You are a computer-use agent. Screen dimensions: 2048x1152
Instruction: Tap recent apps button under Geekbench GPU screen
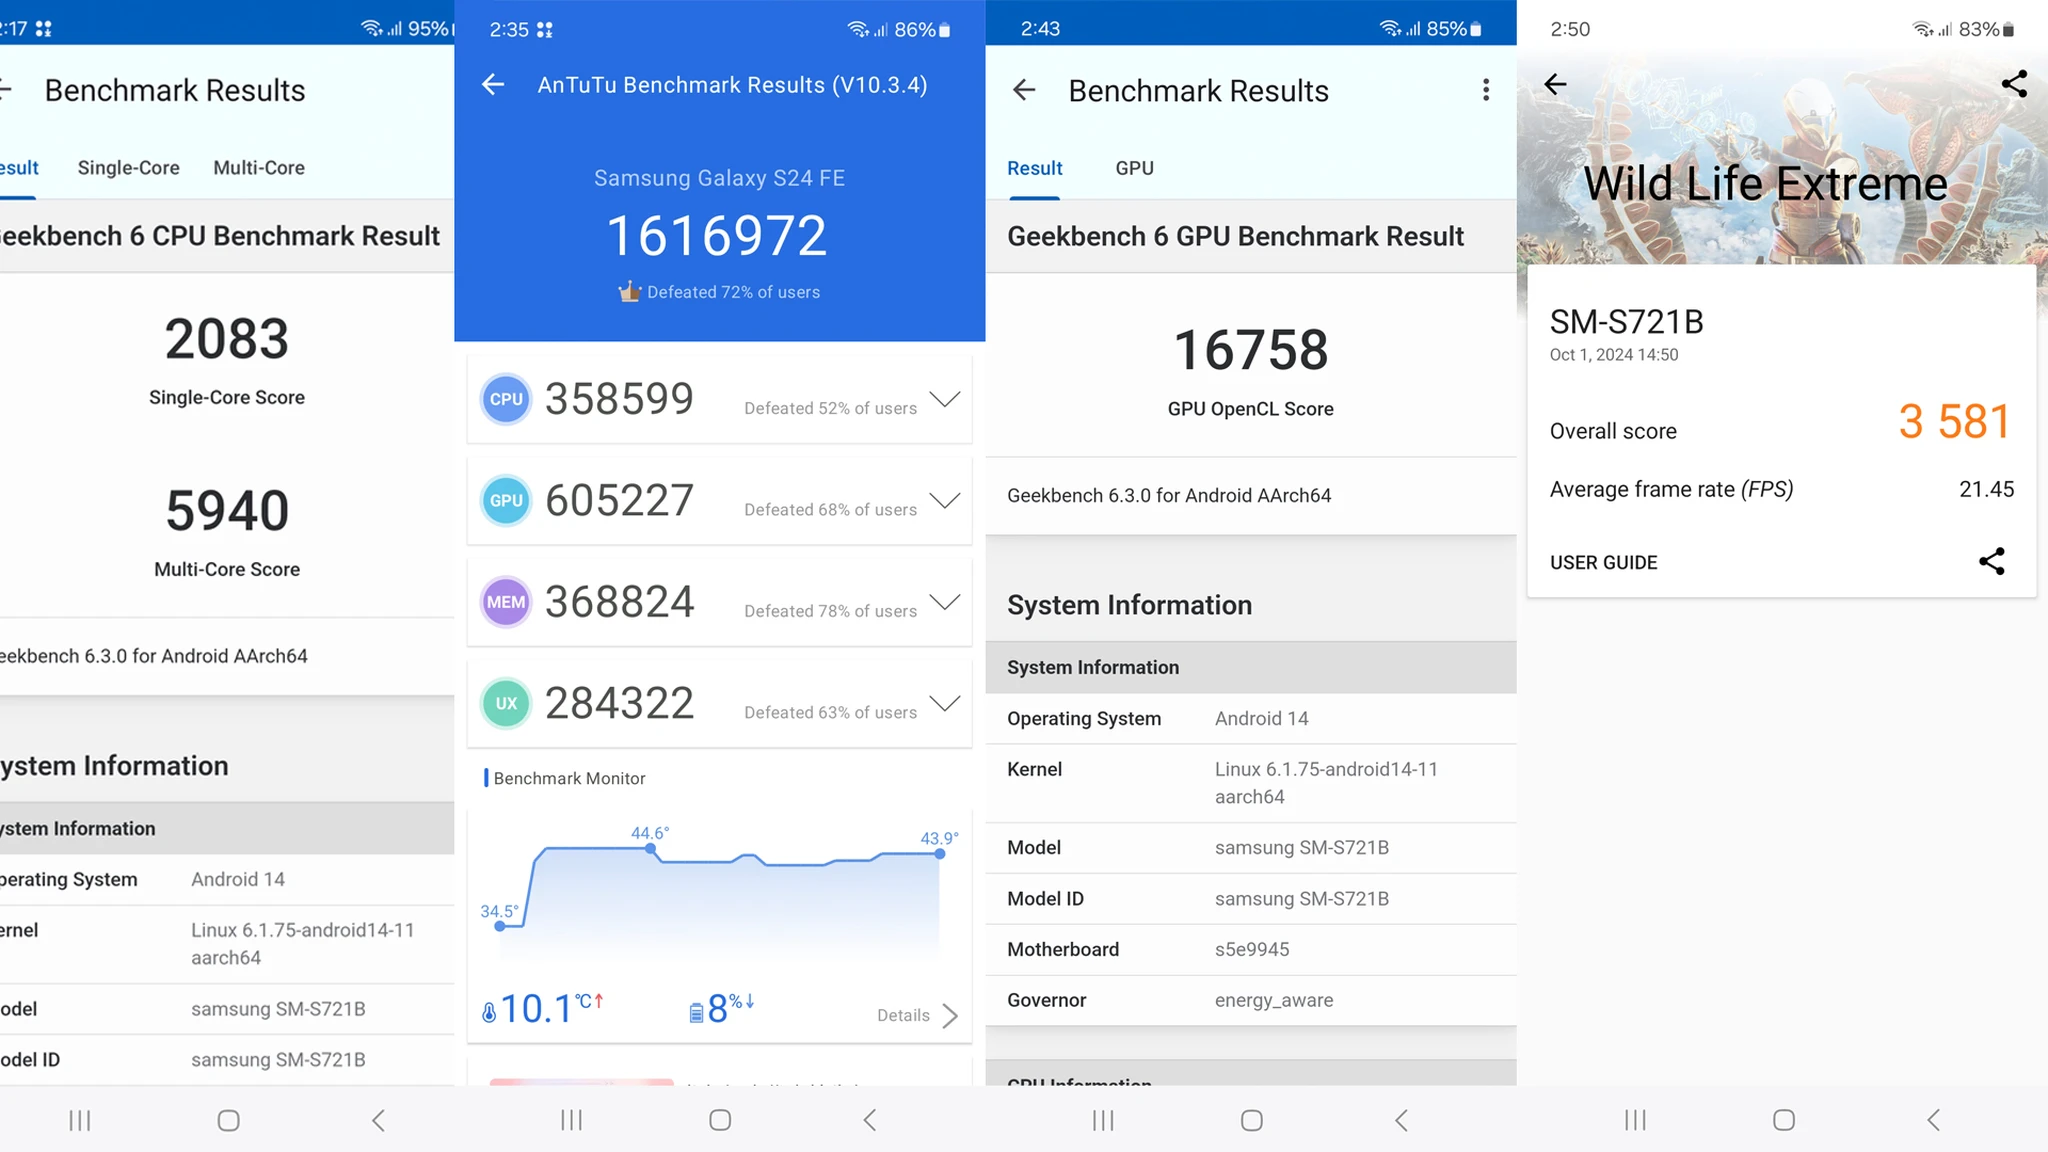pyautogui.click(x=1103, y=1120)
